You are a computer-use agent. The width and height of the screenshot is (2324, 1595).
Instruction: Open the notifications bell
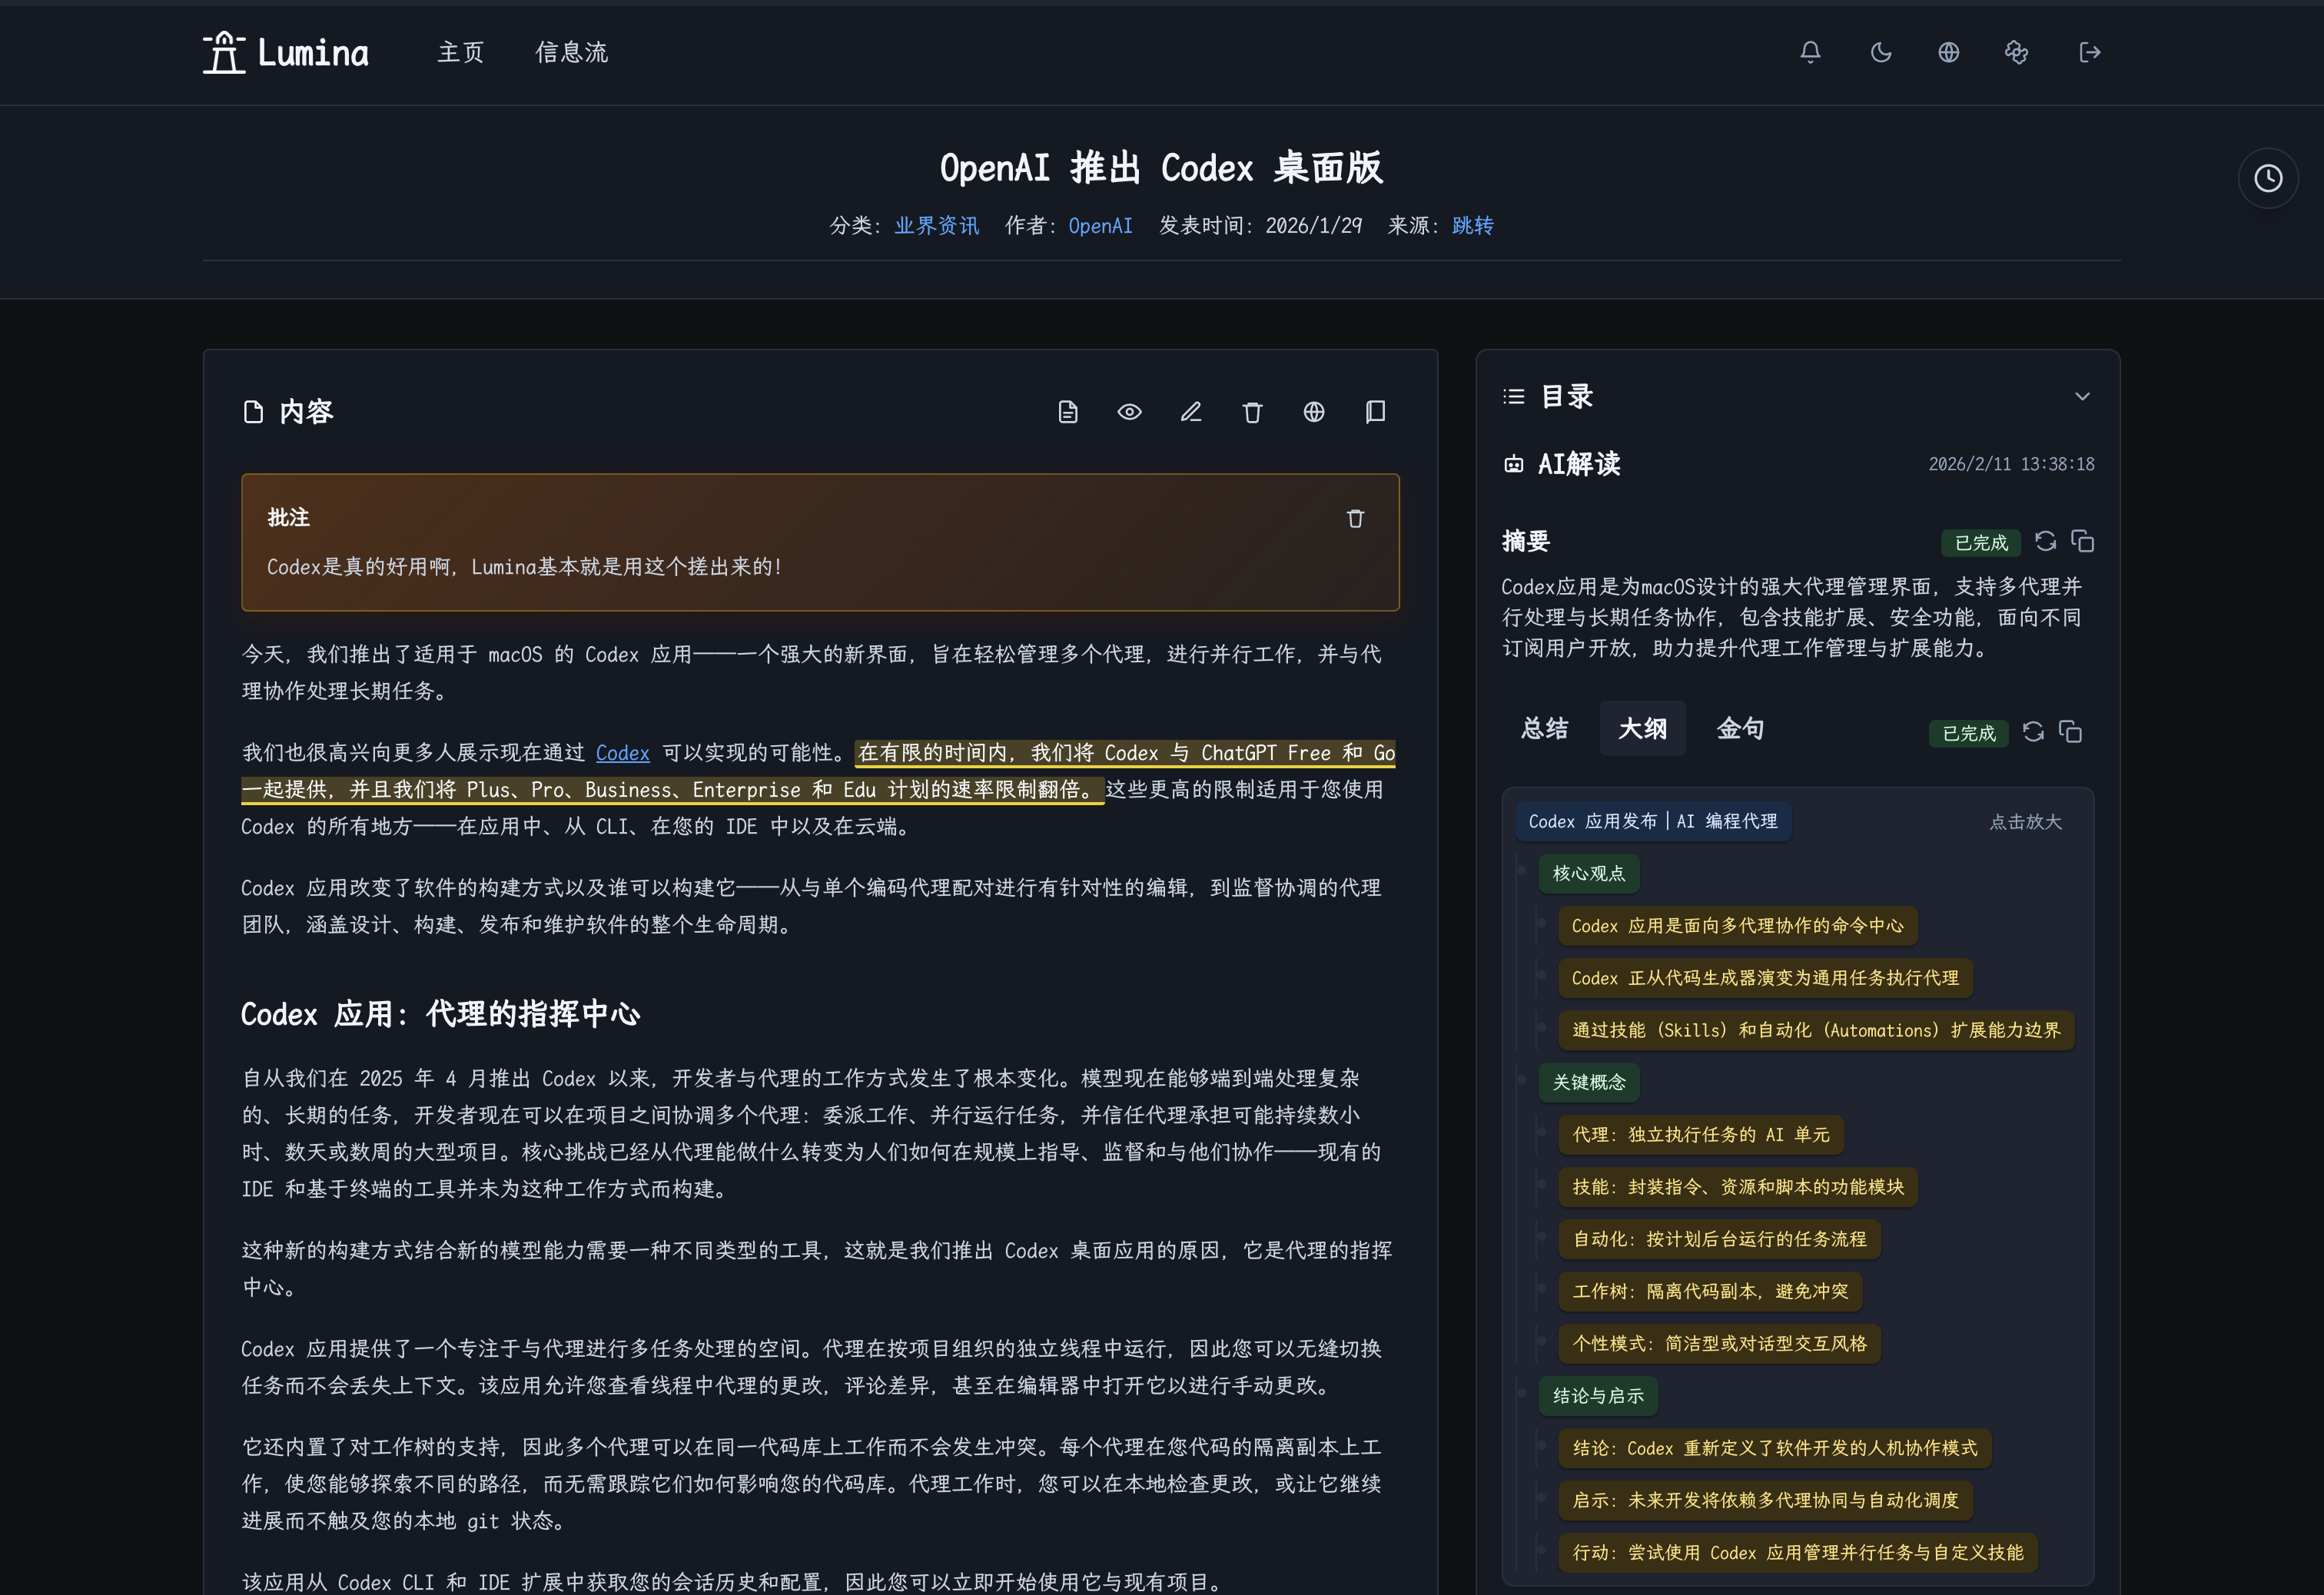1810,52
